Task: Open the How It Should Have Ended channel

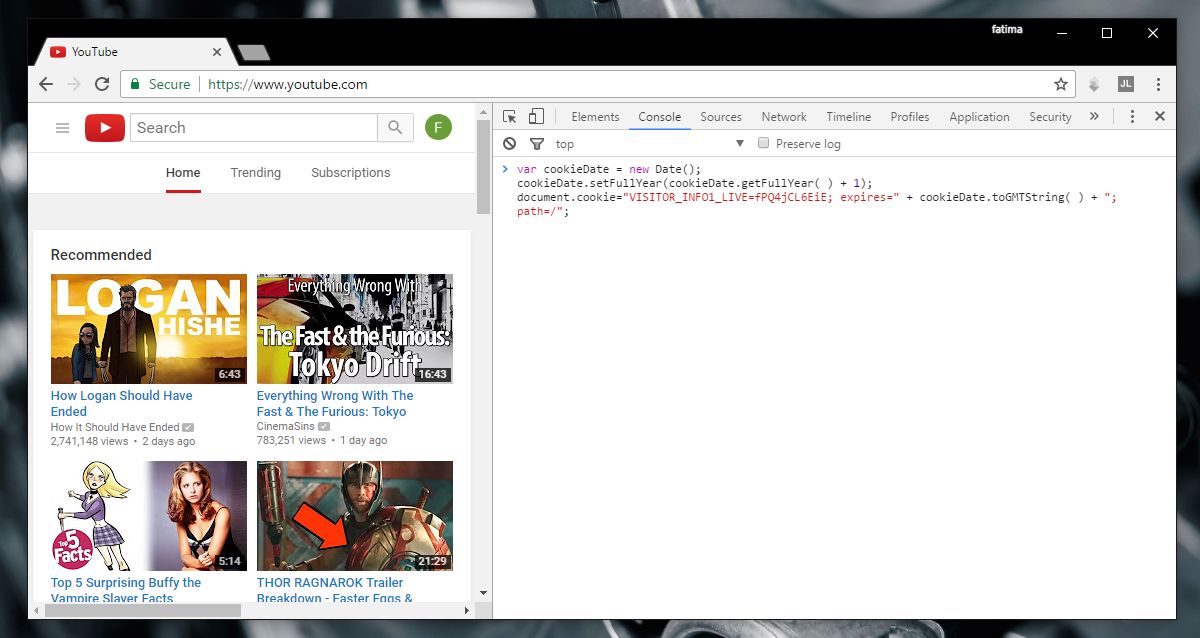Action: [x=115, y=427]
